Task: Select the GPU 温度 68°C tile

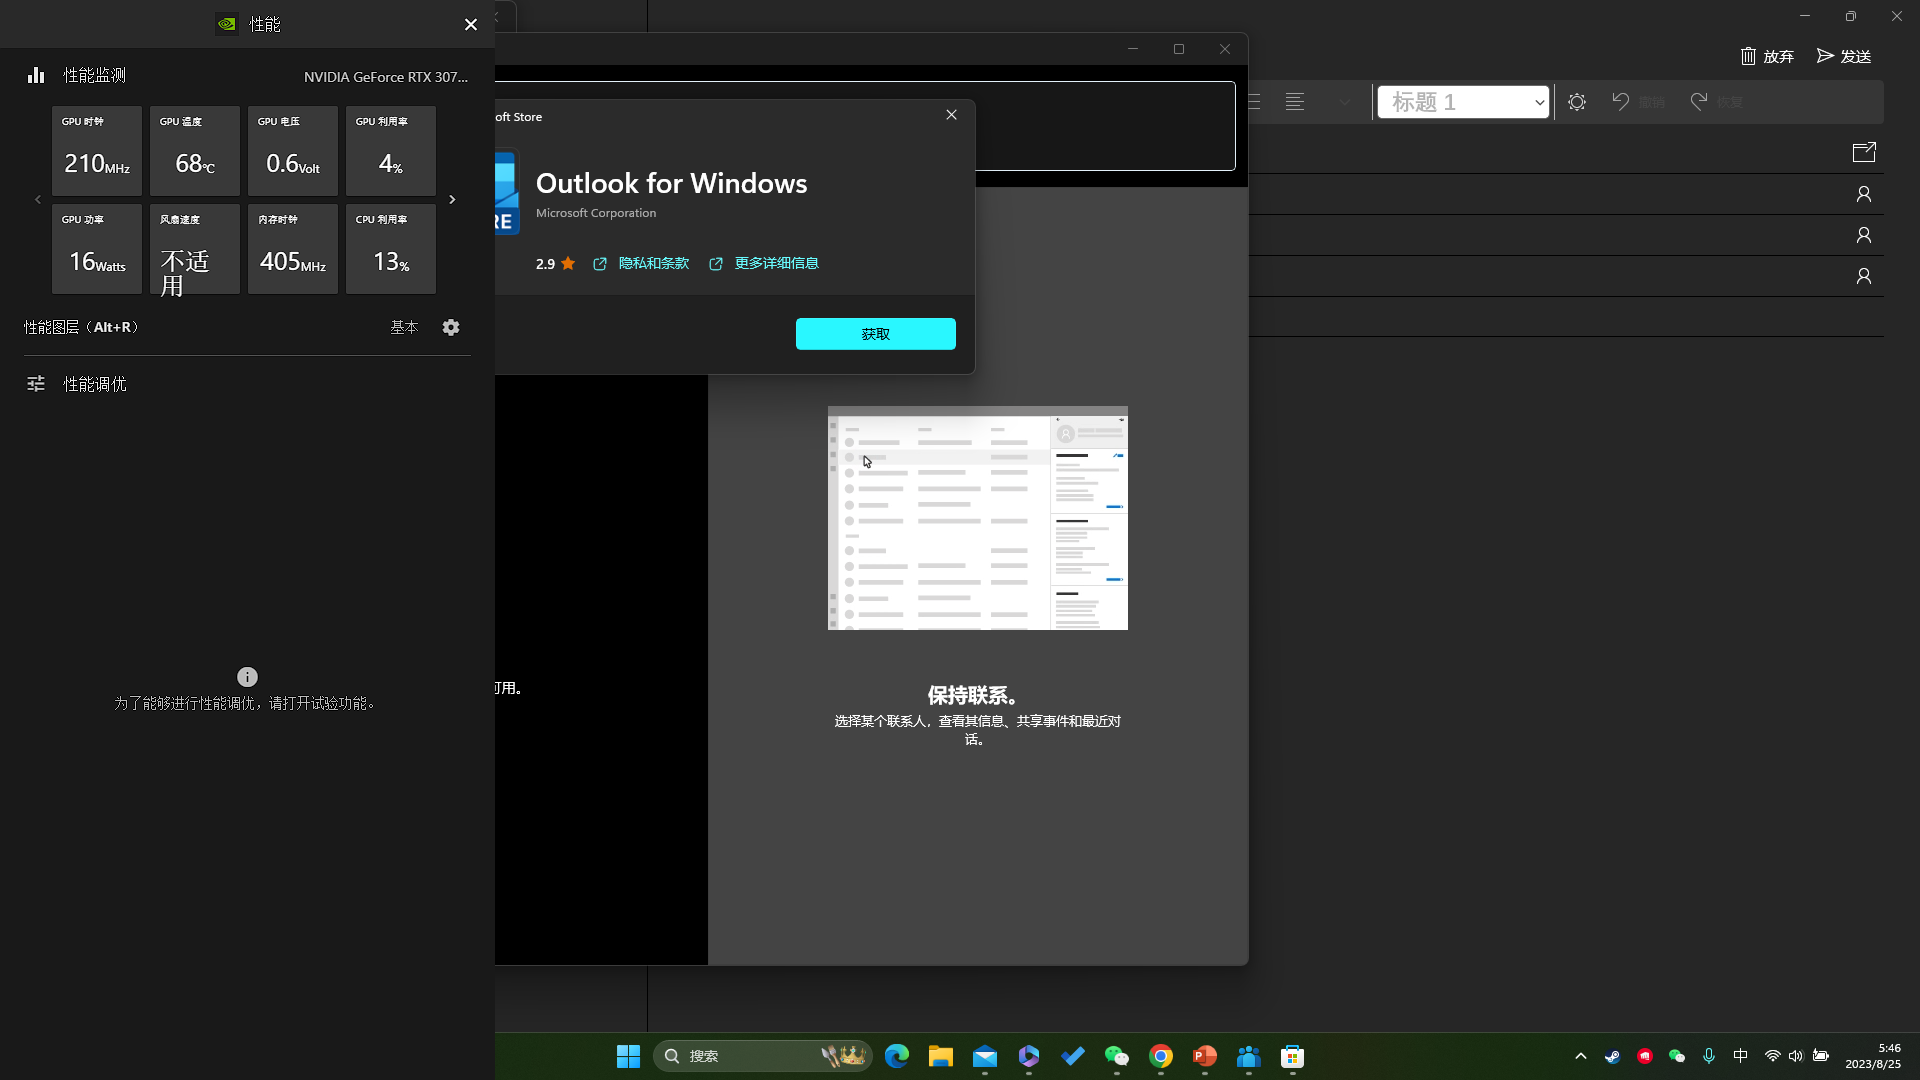Action: click(x=195, y=151)
